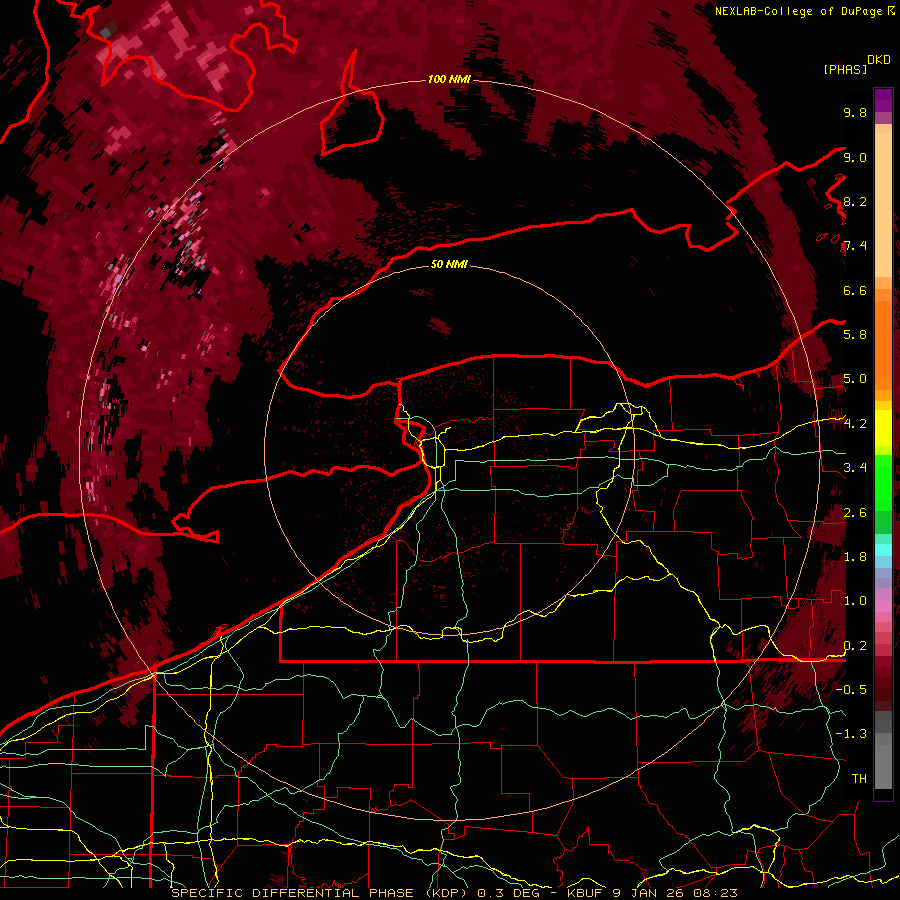Screen dimensions: 900x900
Task: Click the 6.6 scale value
Action: pos(855,290)
